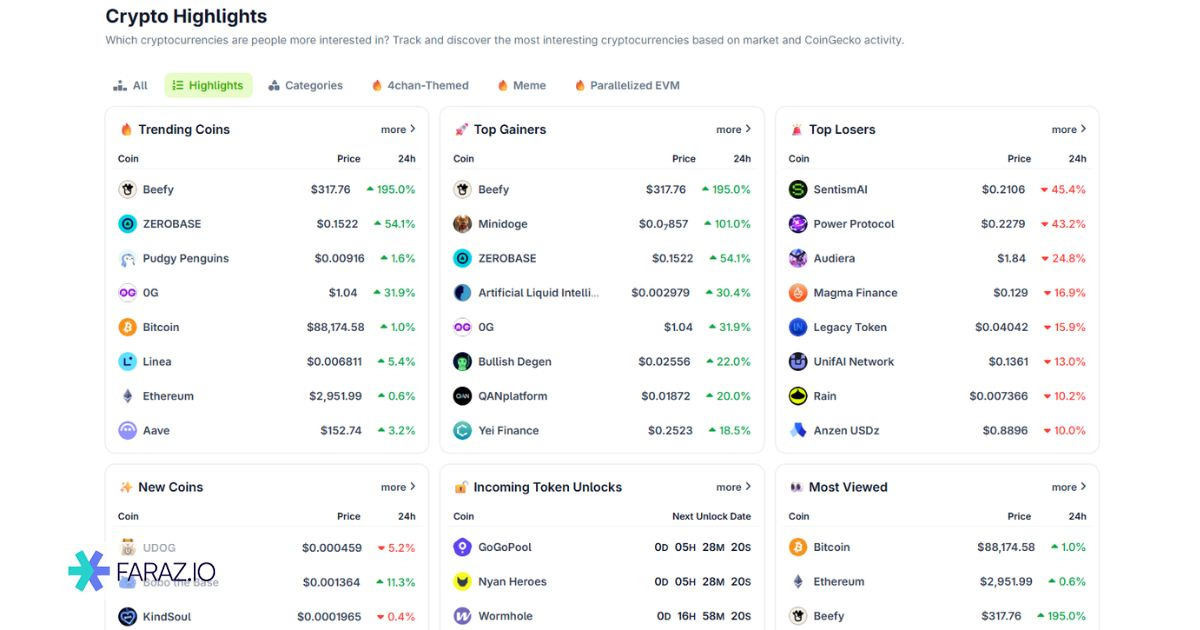
Task: Open the Audiera coin in Top Losers
Action: click(834, 259)
